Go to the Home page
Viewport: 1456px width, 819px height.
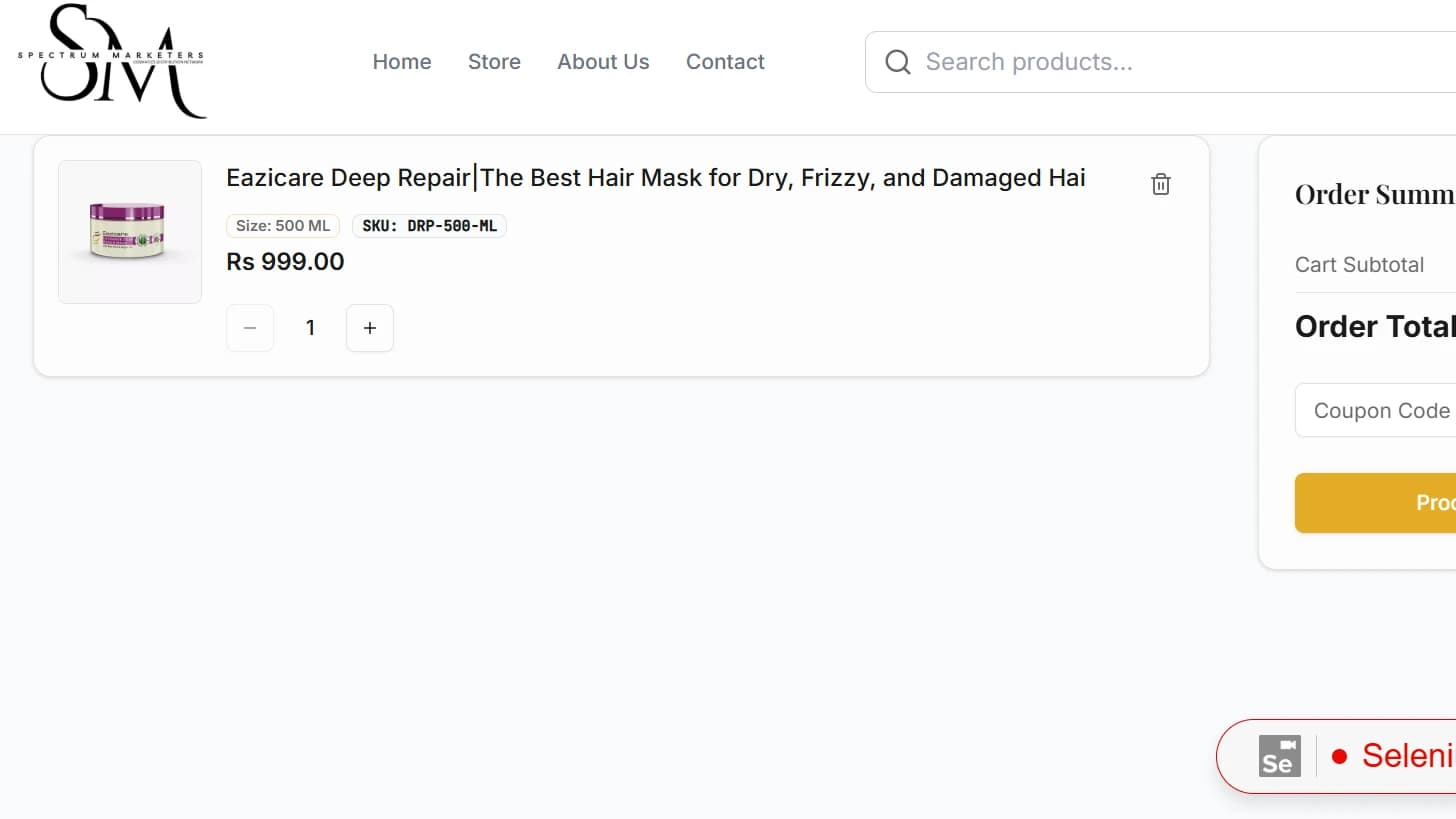point(401,62)
